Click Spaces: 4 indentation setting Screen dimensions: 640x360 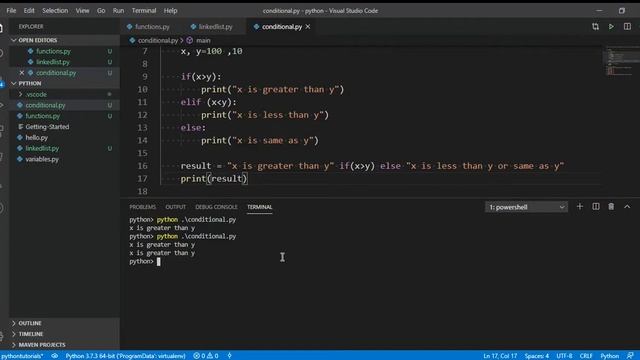(x=537, y=356)
